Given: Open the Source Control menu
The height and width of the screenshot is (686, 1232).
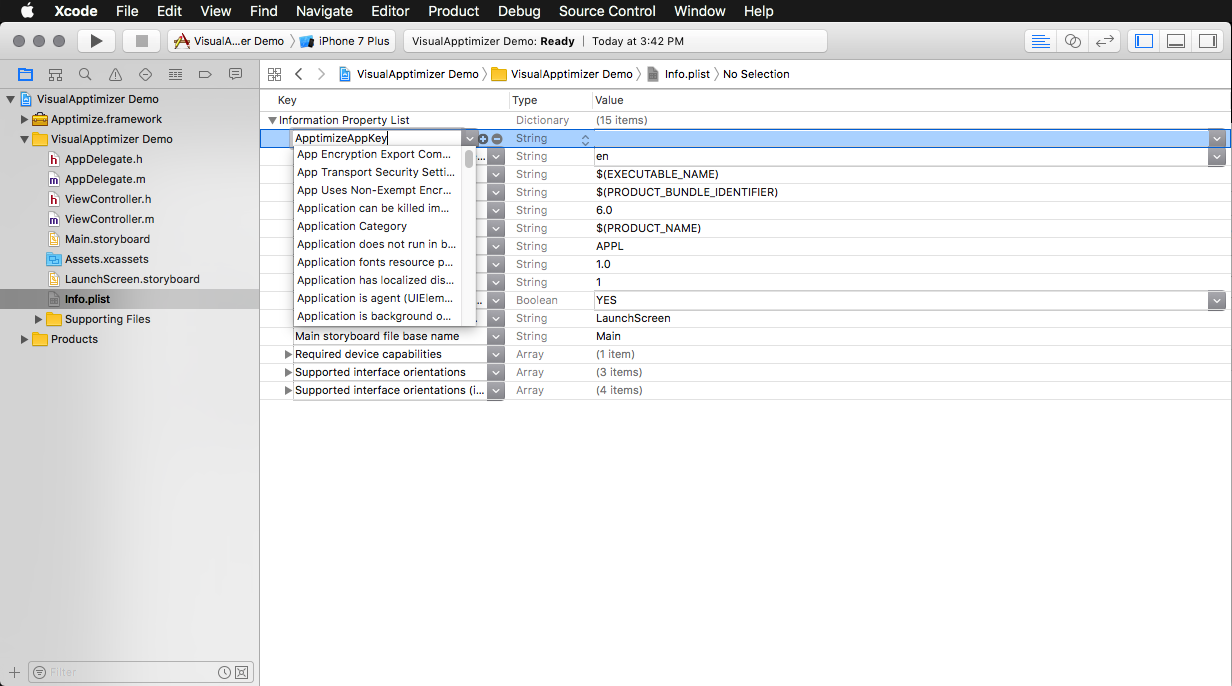Looking at the screenshot, I should (607, 11).
